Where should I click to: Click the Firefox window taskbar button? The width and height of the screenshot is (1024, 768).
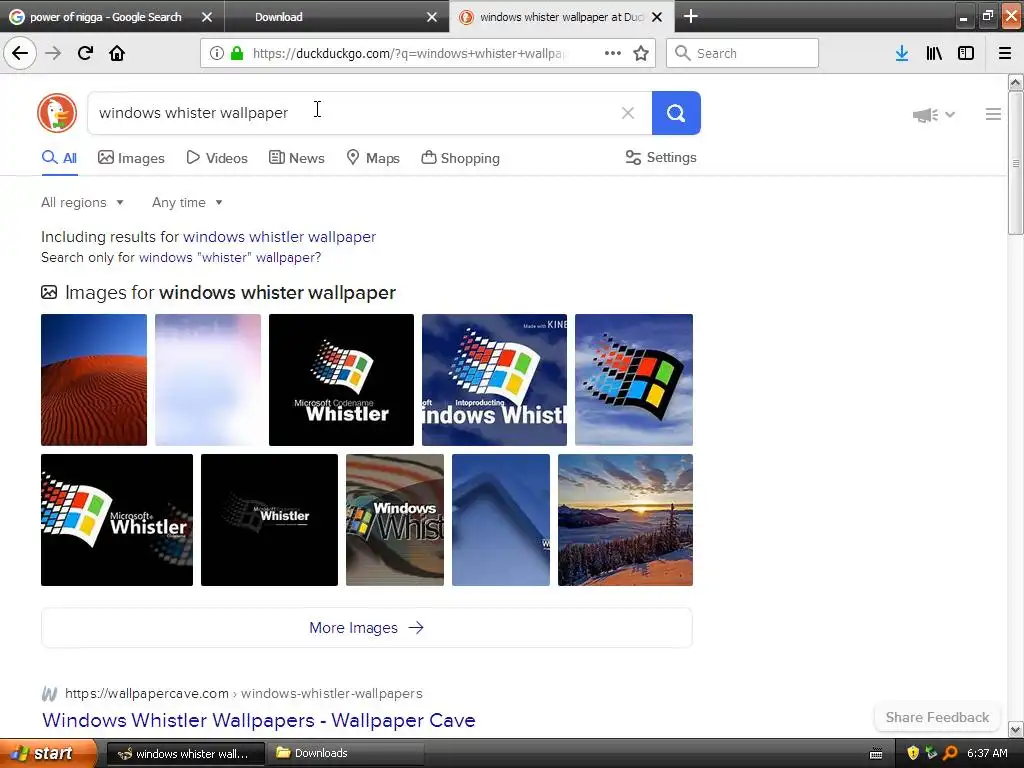pos(185,753)
